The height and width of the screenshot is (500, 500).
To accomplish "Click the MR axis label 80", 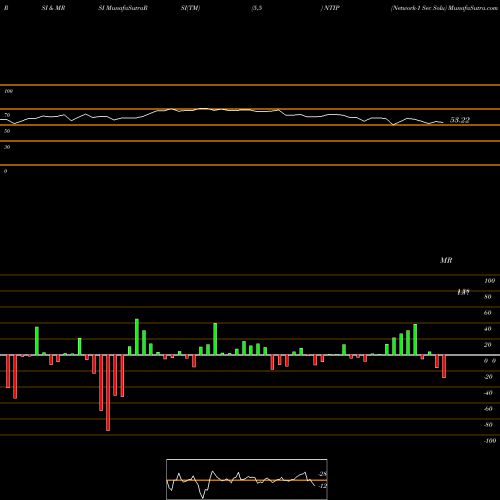I will pos(488,297).
